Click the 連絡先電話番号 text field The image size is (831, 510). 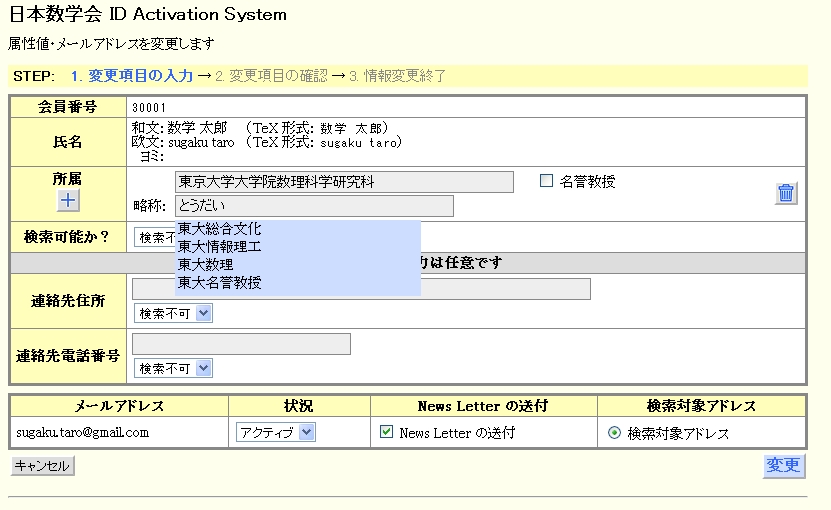click(x=241, y=344)
